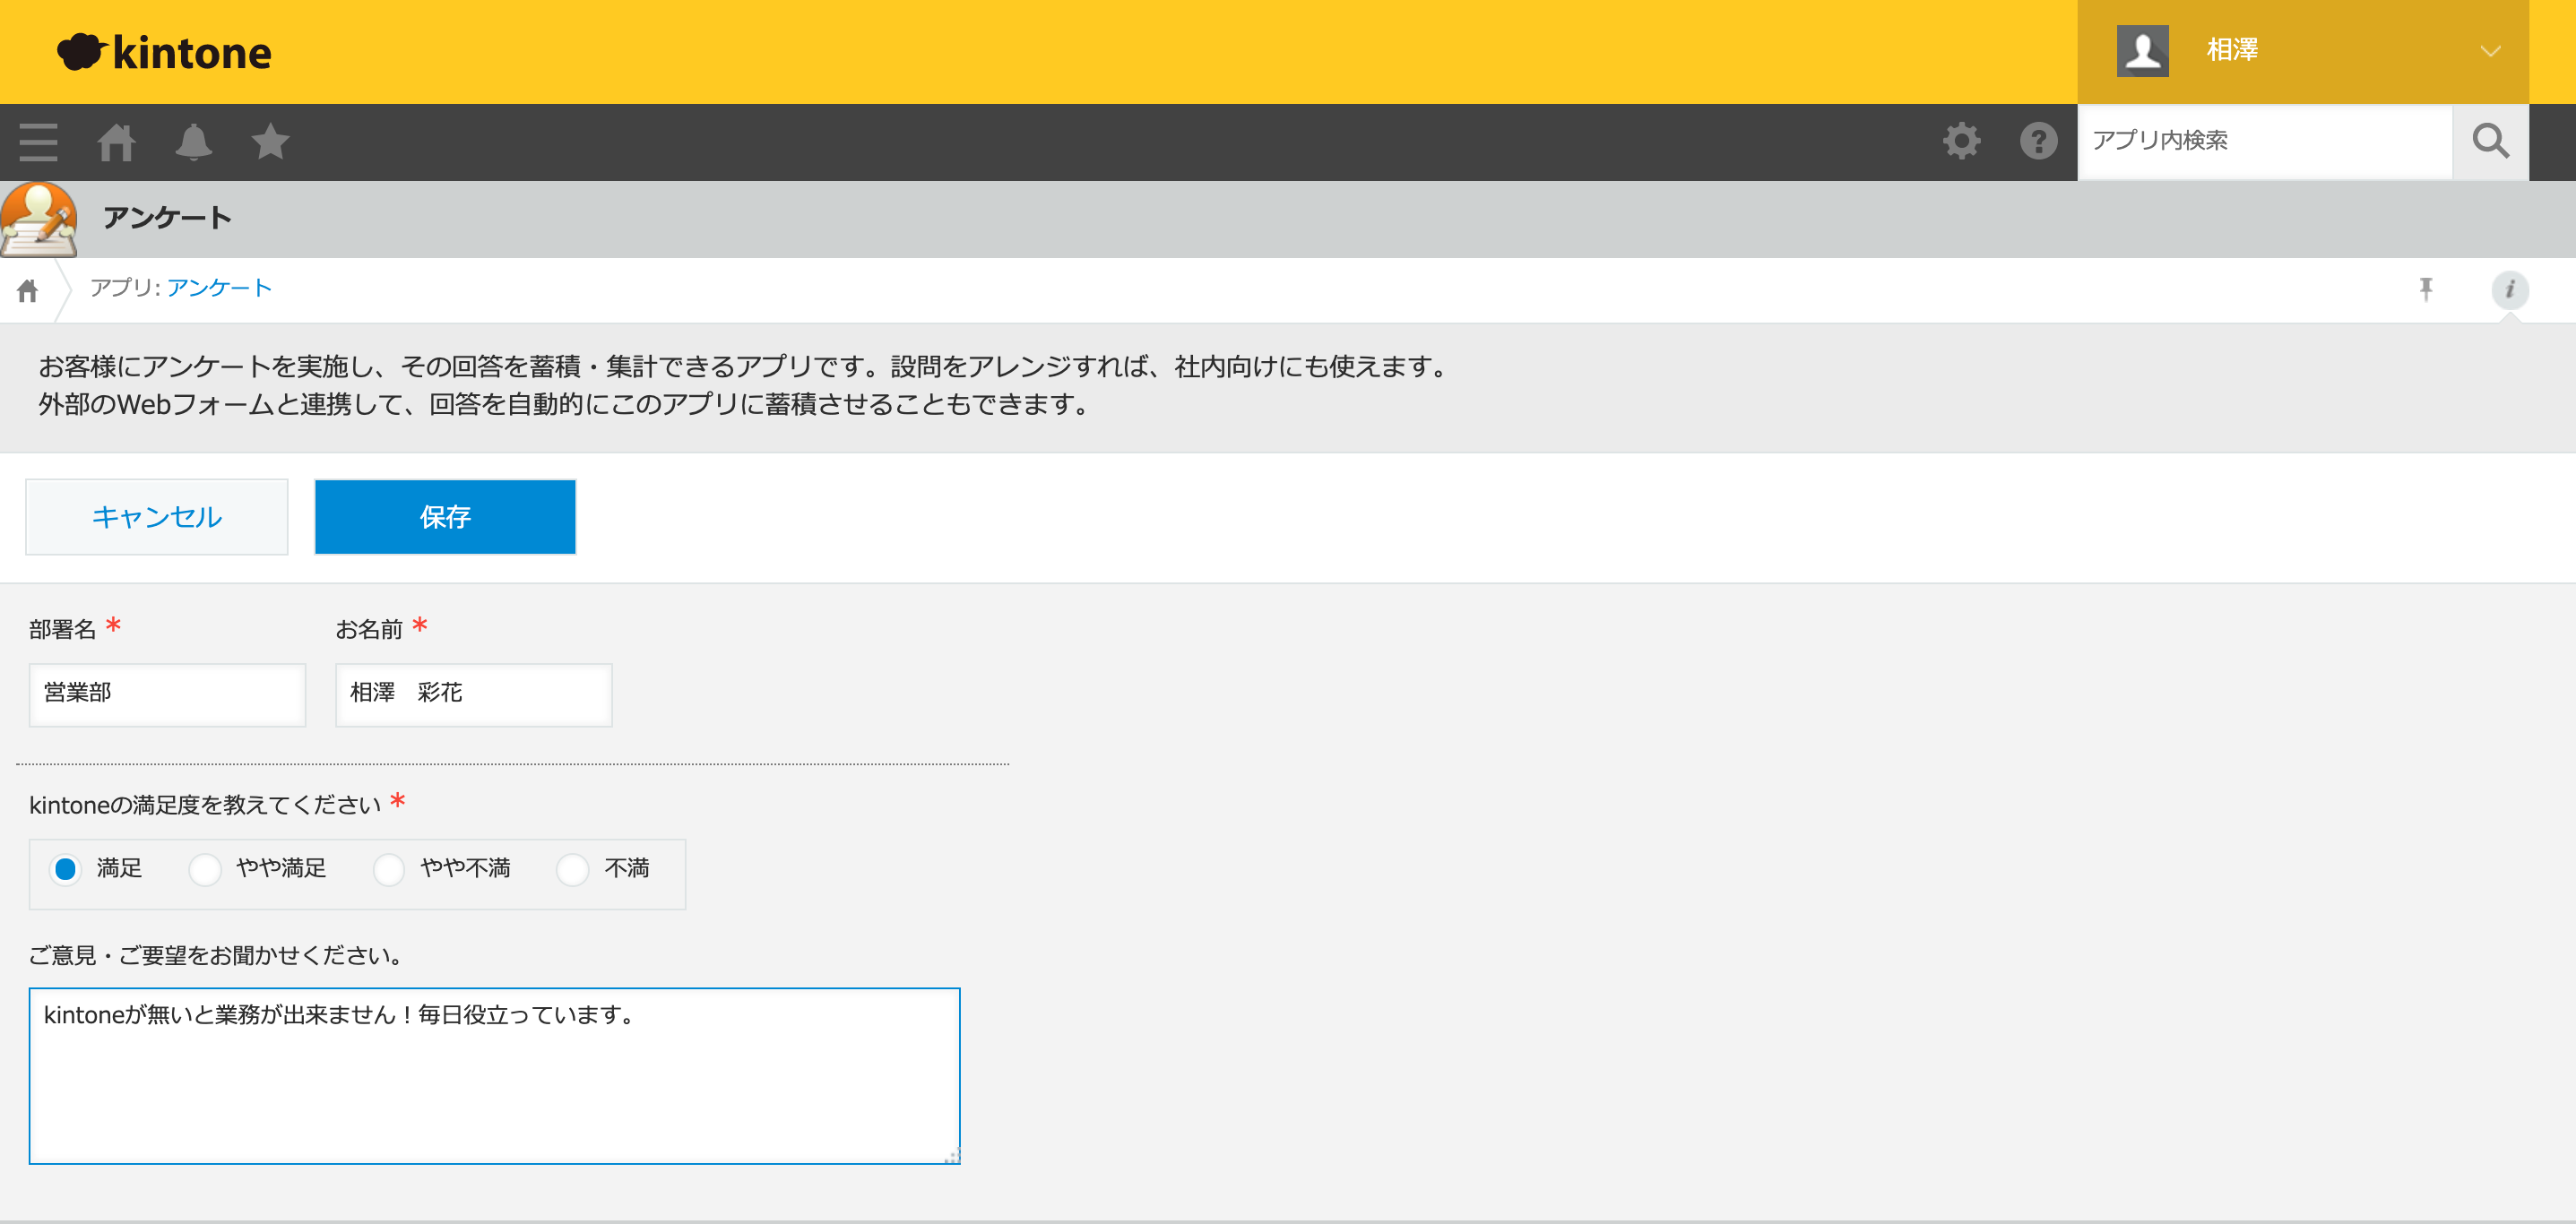Click inside the アプリ内検索 search field
This screenshot has width=2576, height=1224.
2264,141
